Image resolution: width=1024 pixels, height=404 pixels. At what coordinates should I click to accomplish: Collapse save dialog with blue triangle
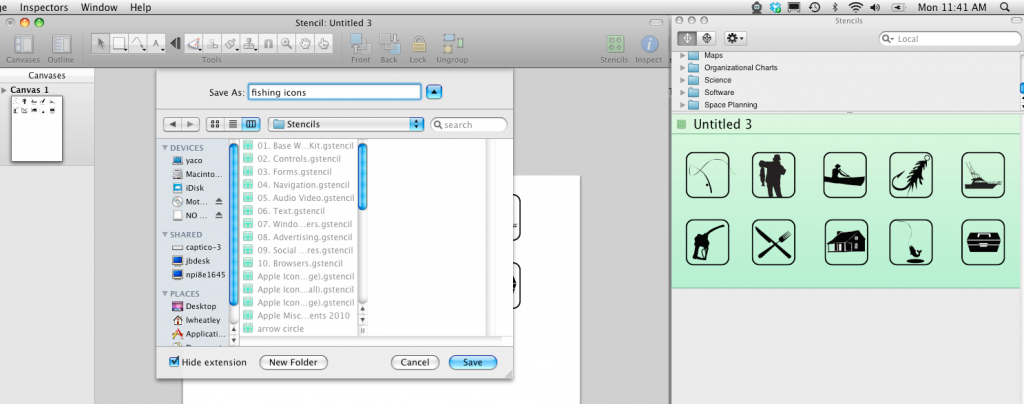point(434,92)
